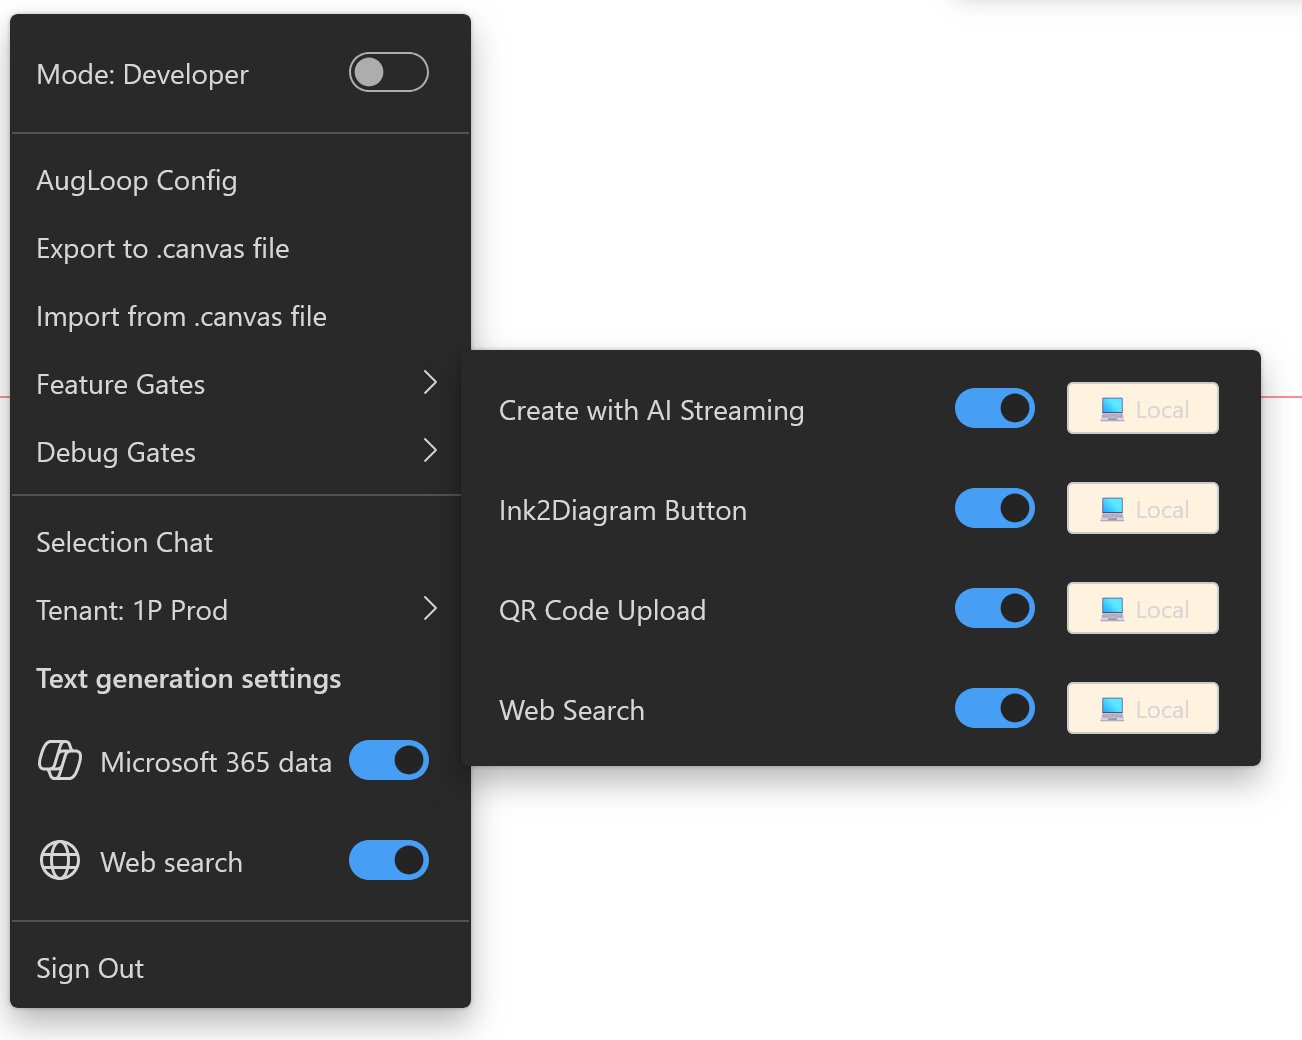Open AugLoop Config

click(x=137, y=180)
